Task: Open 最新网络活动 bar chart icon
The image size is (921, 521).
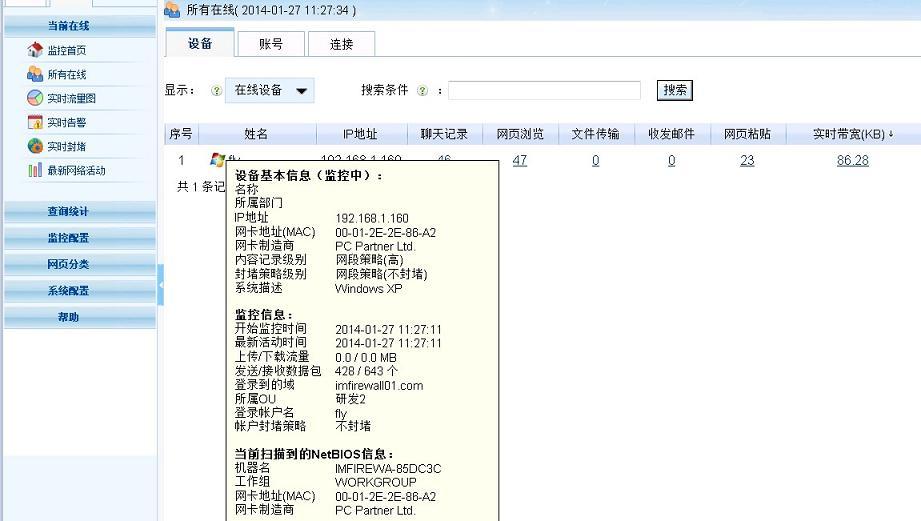Action: (x=35, y=170)
